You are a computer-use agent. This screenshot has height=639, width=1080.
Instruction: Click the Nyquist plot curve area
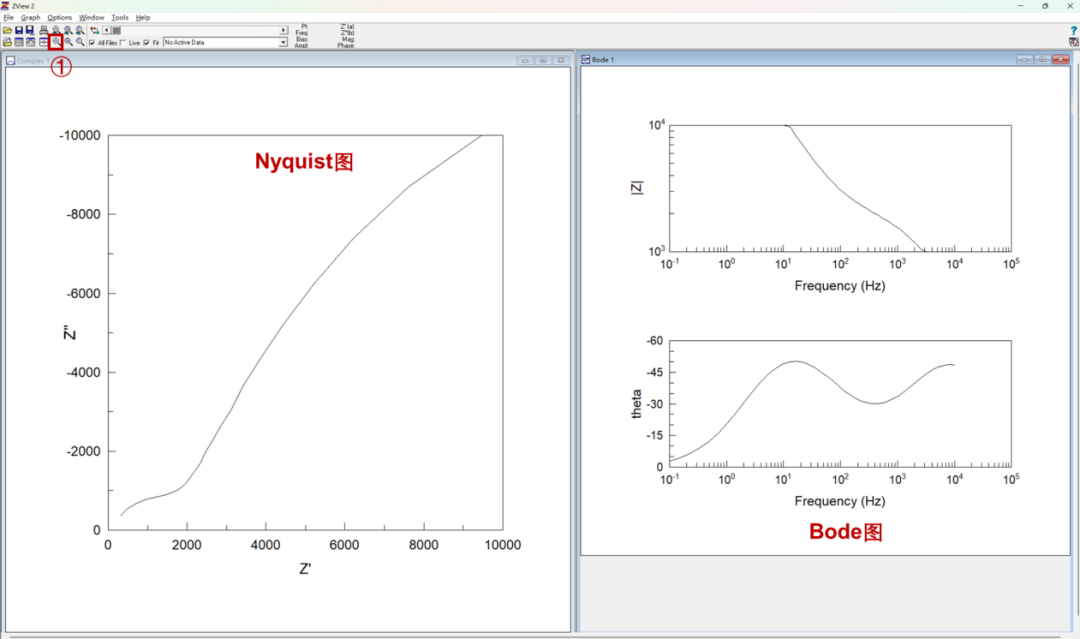coord(305,332)
